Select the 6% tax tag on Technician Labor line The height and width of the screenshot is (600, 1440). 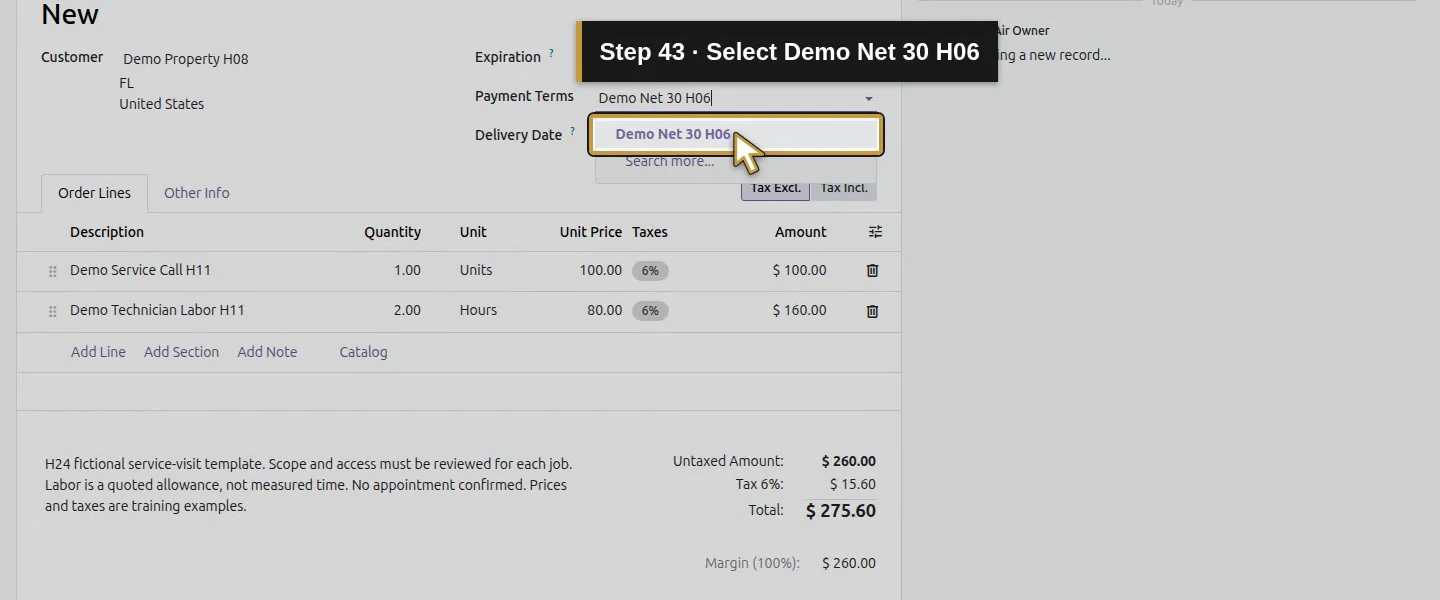[650, 311]
